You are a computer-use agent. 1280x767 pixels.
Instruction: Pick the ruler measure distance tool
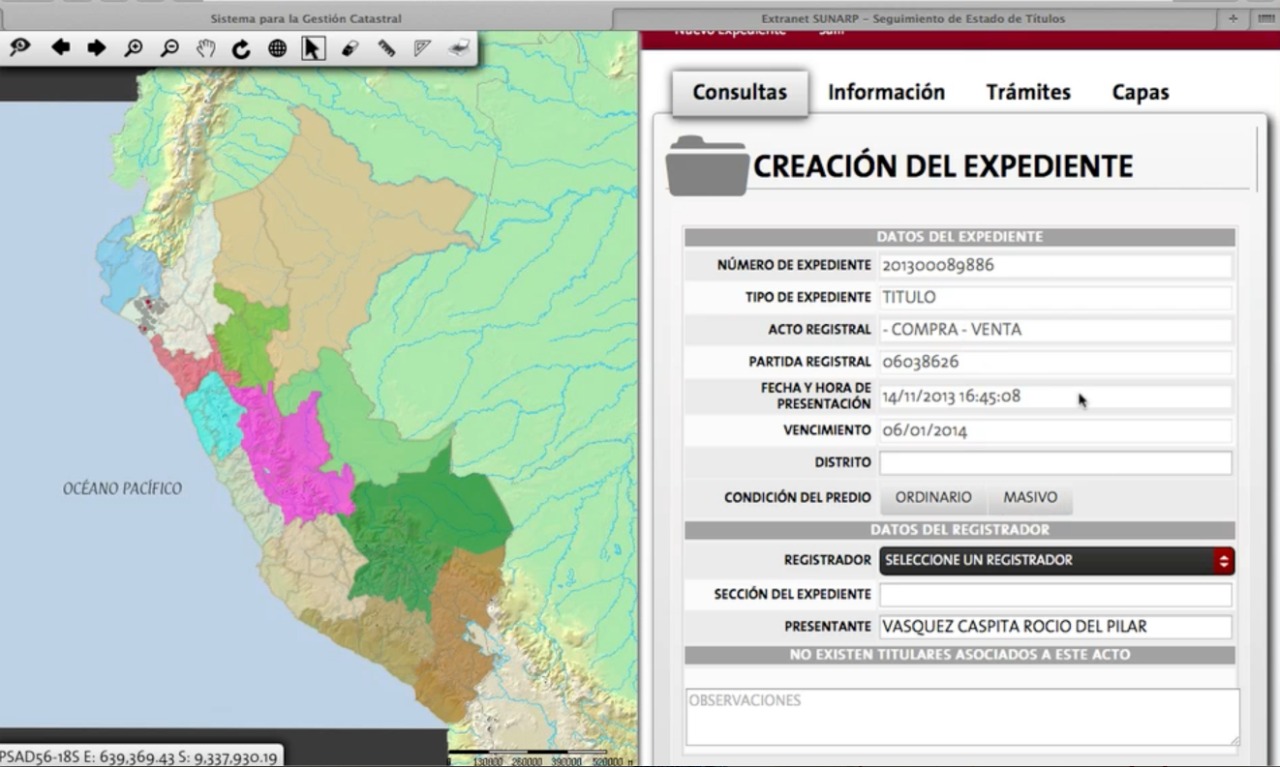pyautogui.click(x=386, y=48)
